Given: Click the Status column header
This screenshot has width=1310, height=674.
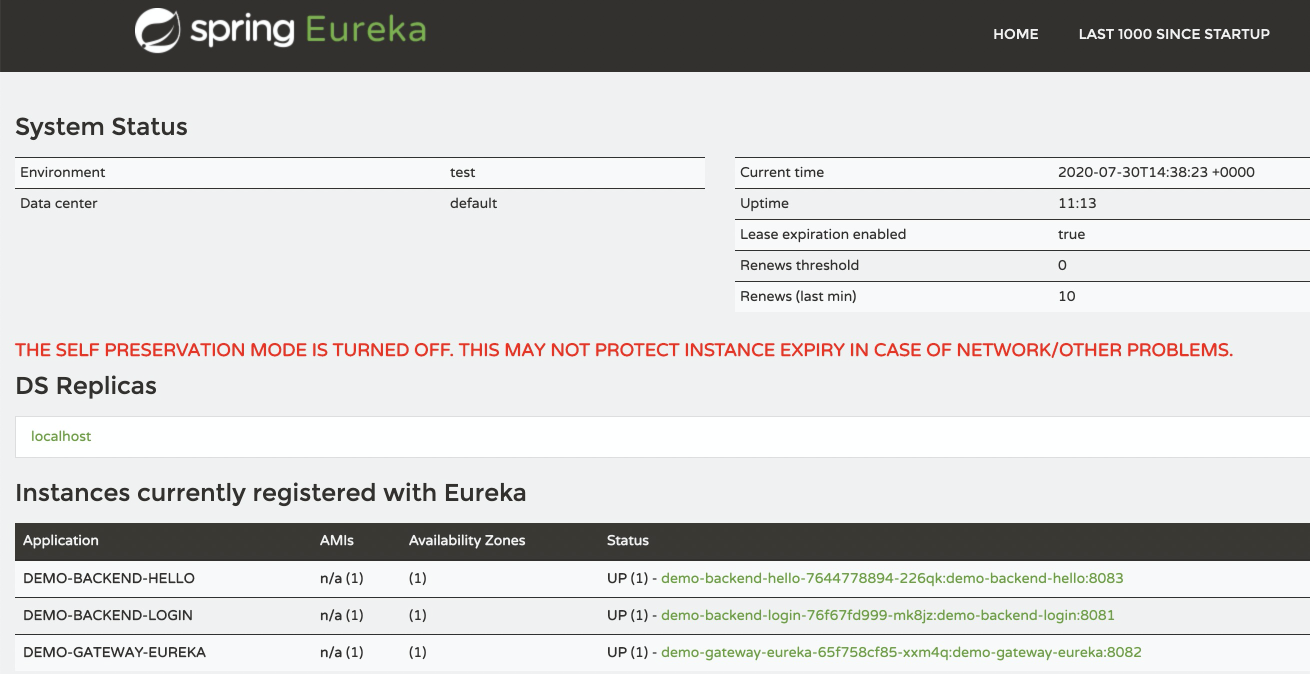Looking at the screenshot, I should pyautogui.click(x=628, y=540).
